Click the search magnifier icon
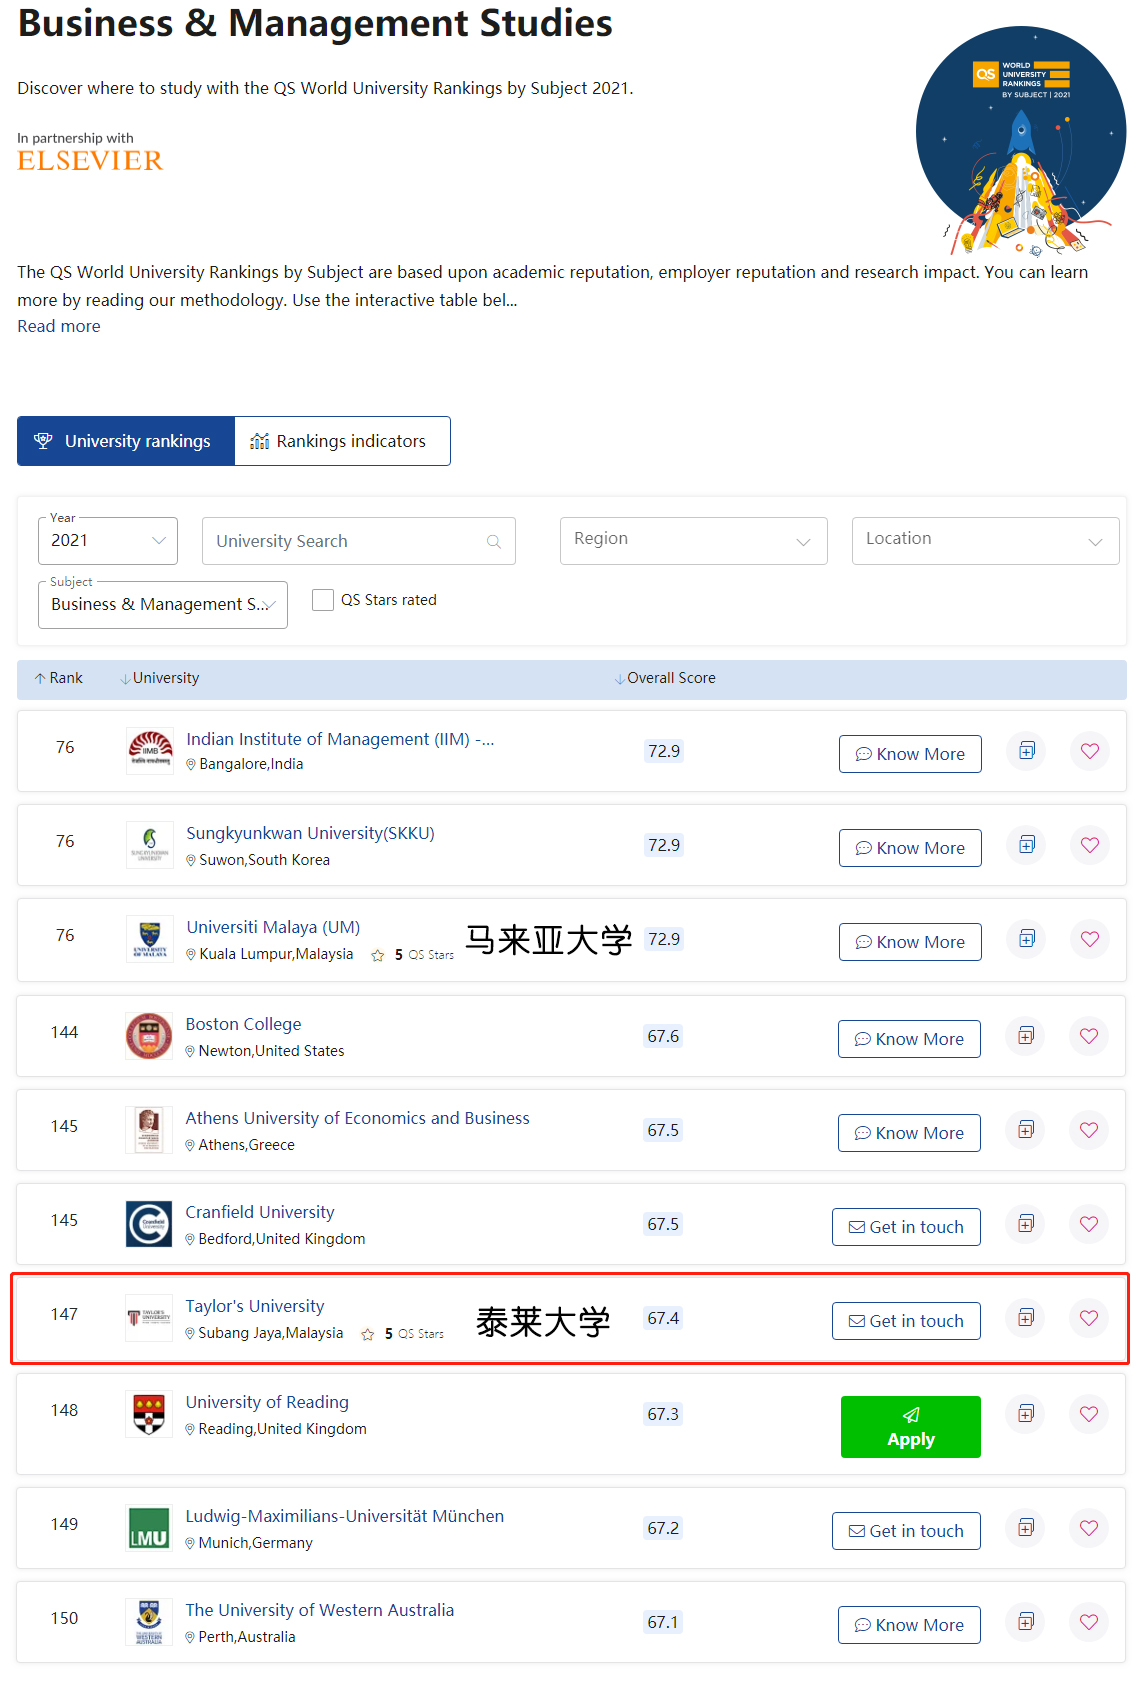The height and width of the screenshot is (1681, 1138). pos(494,542)
